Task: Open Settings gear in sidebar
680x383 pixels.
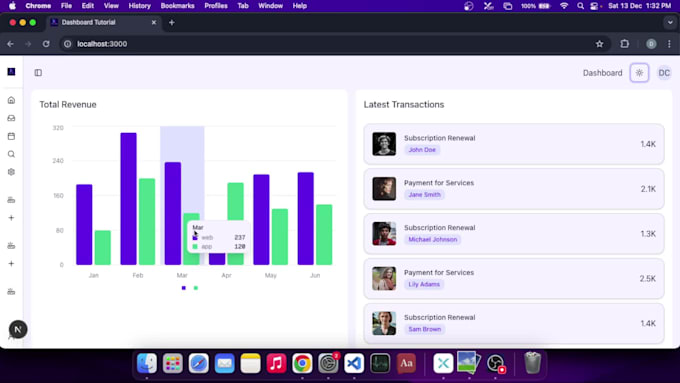Action: [11, 172]
